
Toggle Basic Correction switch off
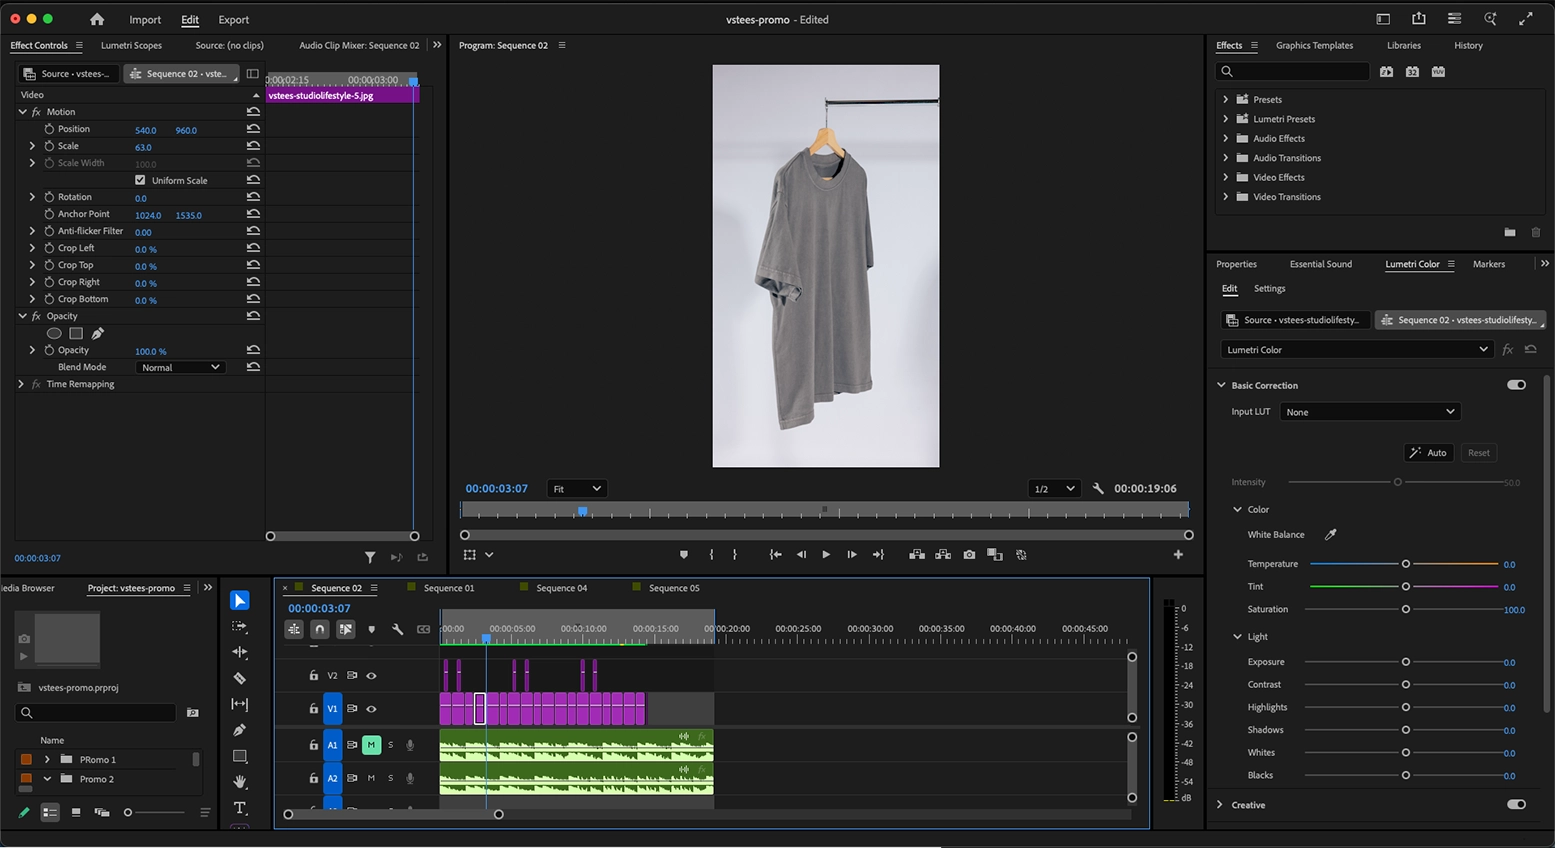coord(1516,385)
